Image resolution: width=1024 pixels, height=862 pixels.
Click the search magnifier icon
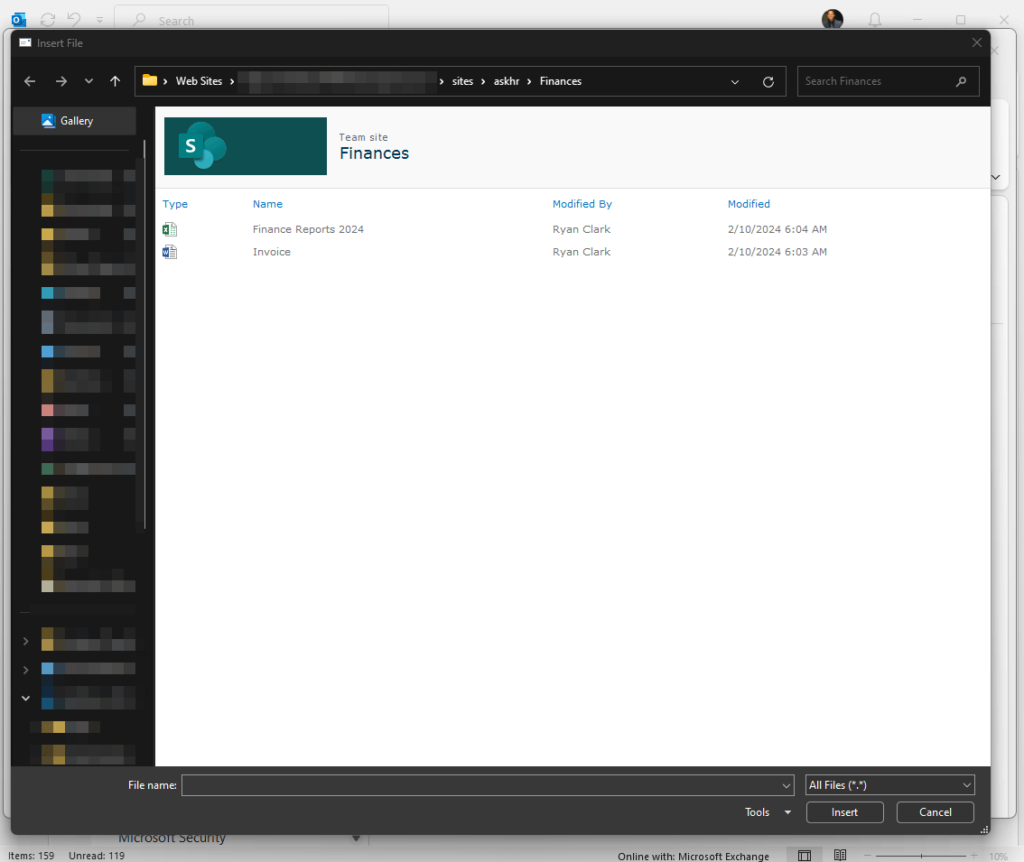(x=961, y=81)
